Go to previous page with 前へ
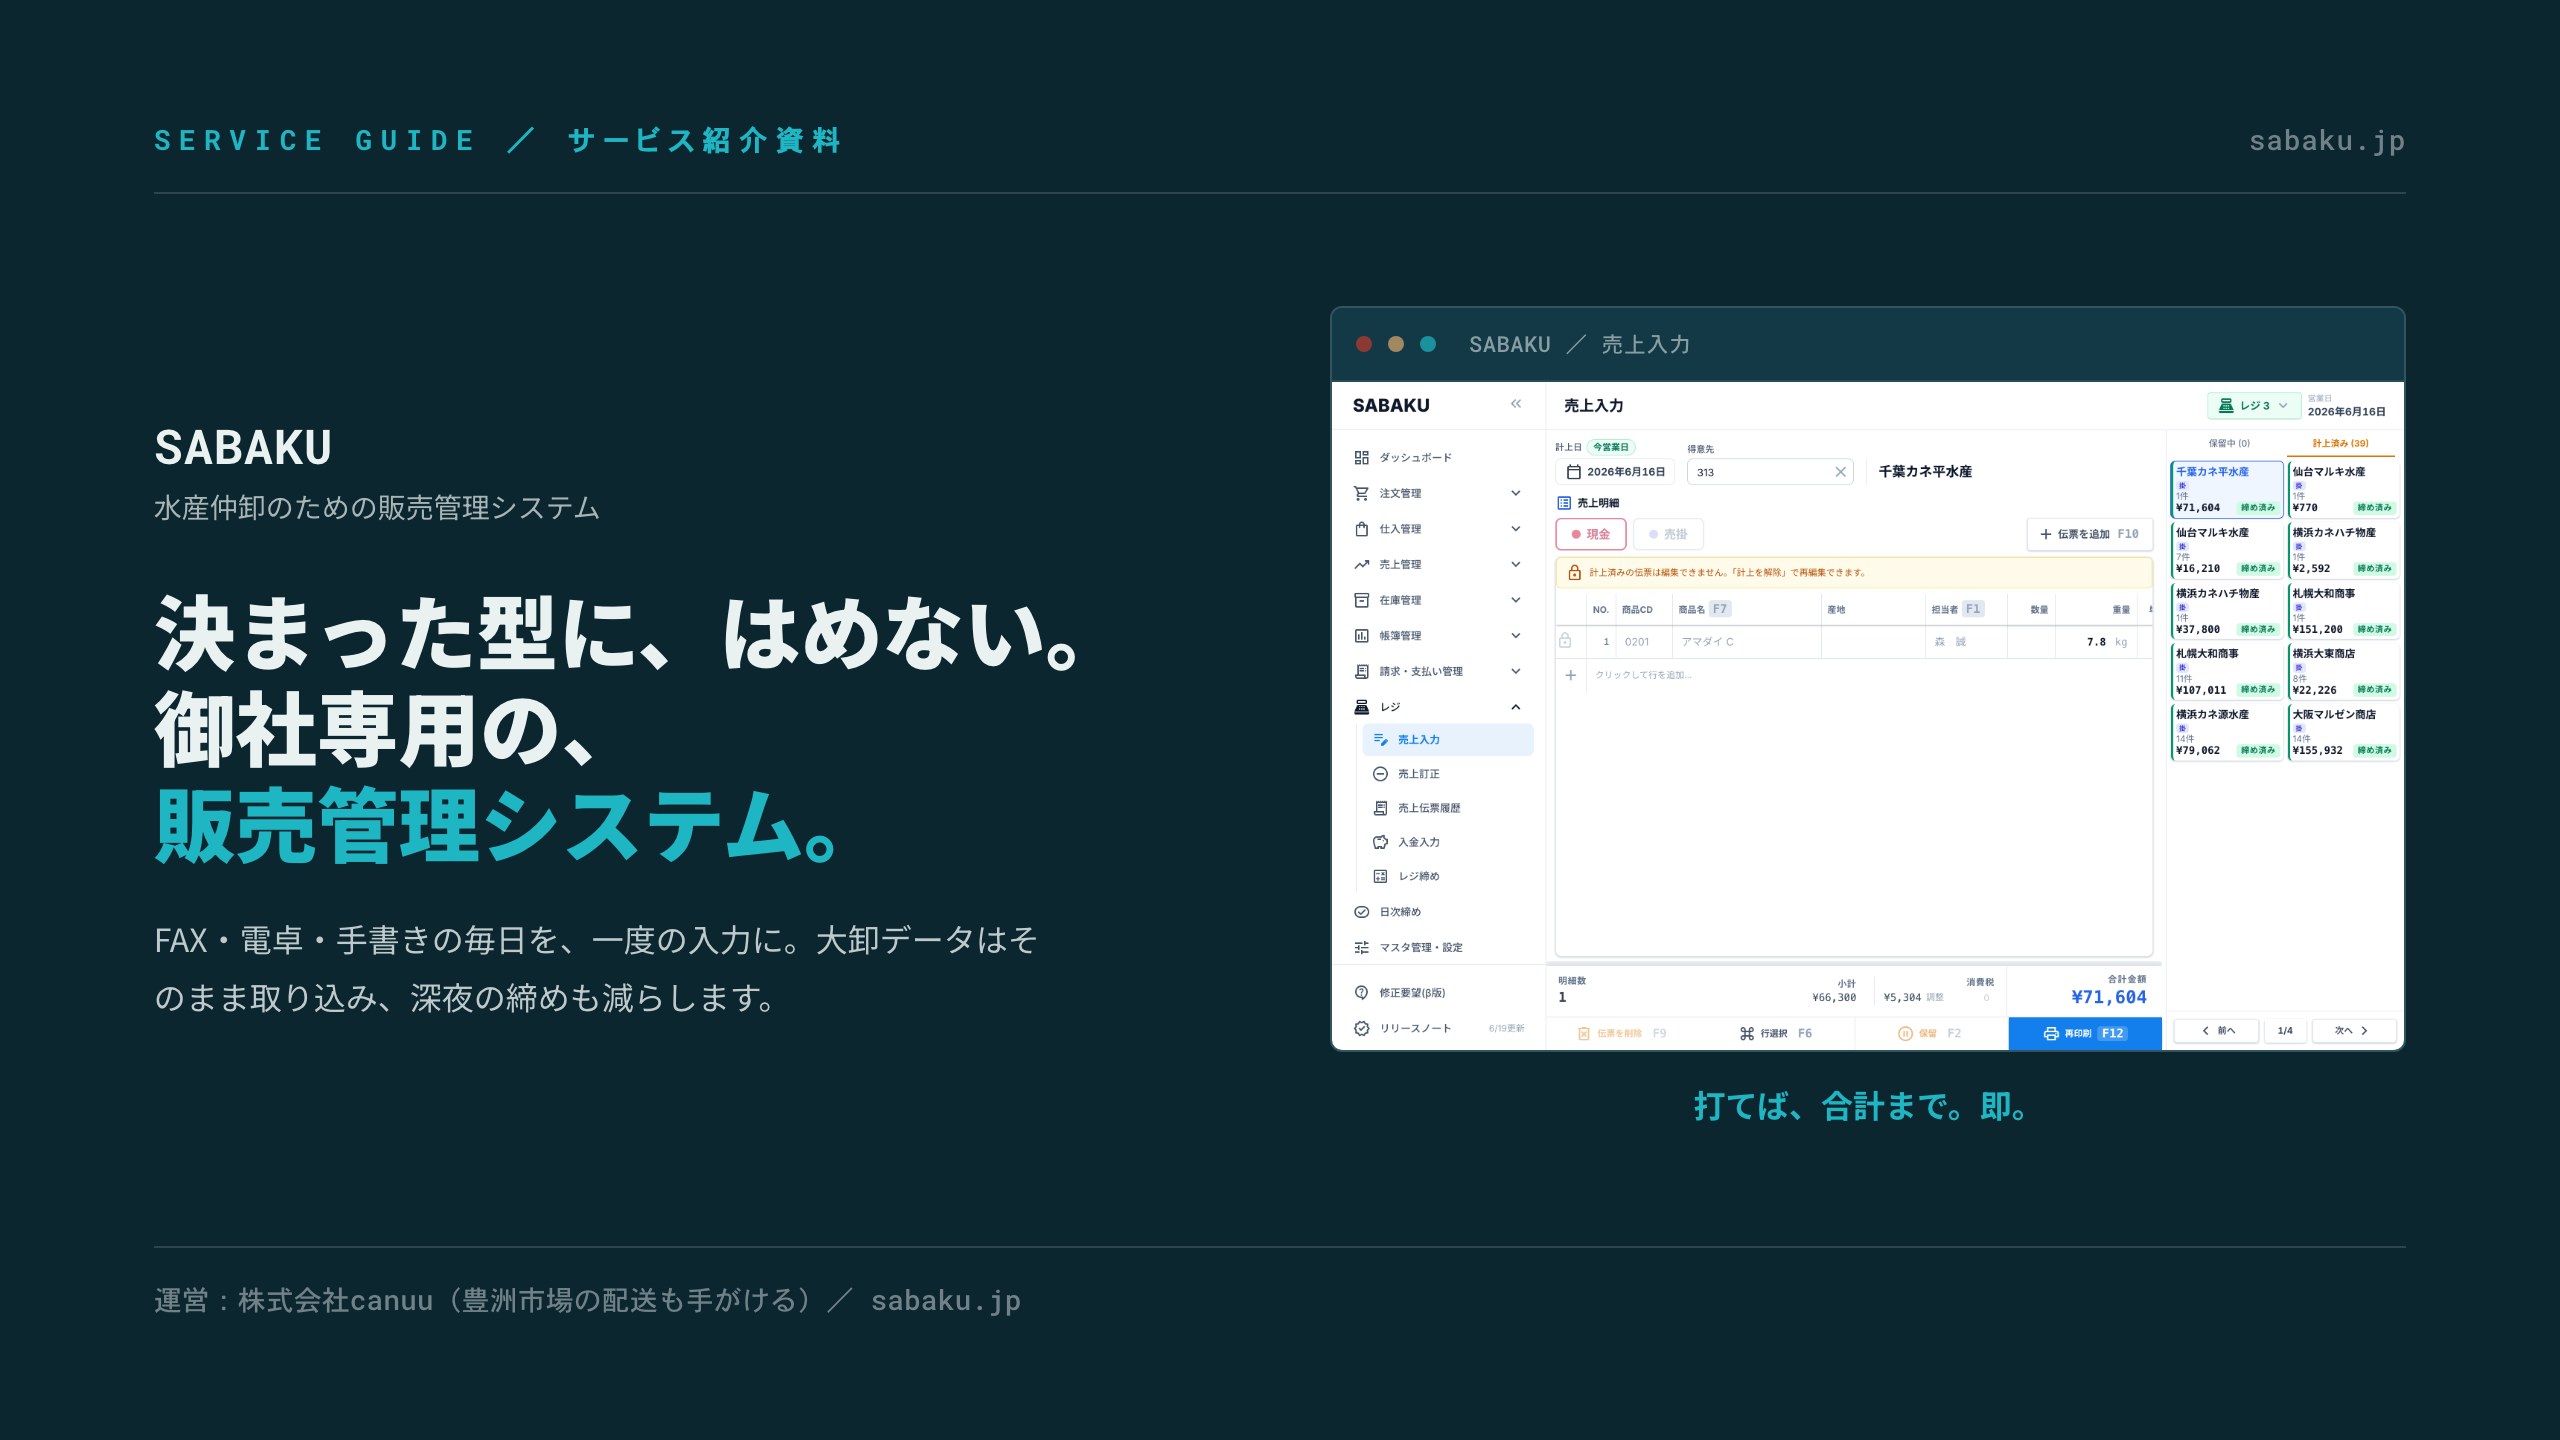The width and height of the screenshot is (2560, 1440). click(2217, 1031)
